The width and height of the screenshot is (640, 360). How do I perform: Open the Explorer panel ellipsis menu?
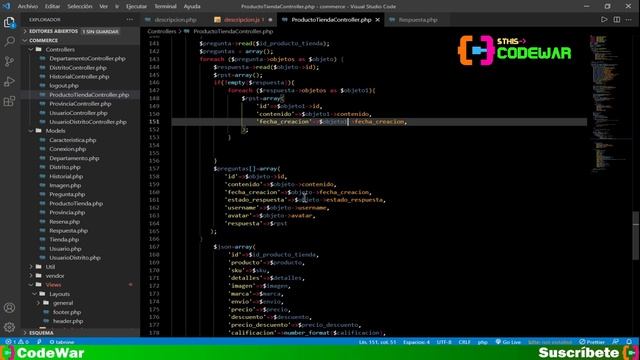(130, 20)
